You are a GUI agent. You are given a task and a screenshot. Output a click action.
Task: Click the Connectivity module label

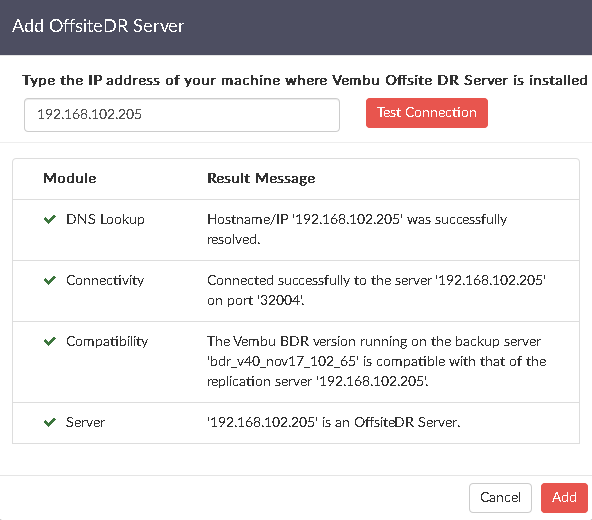(x=105, y=281)
